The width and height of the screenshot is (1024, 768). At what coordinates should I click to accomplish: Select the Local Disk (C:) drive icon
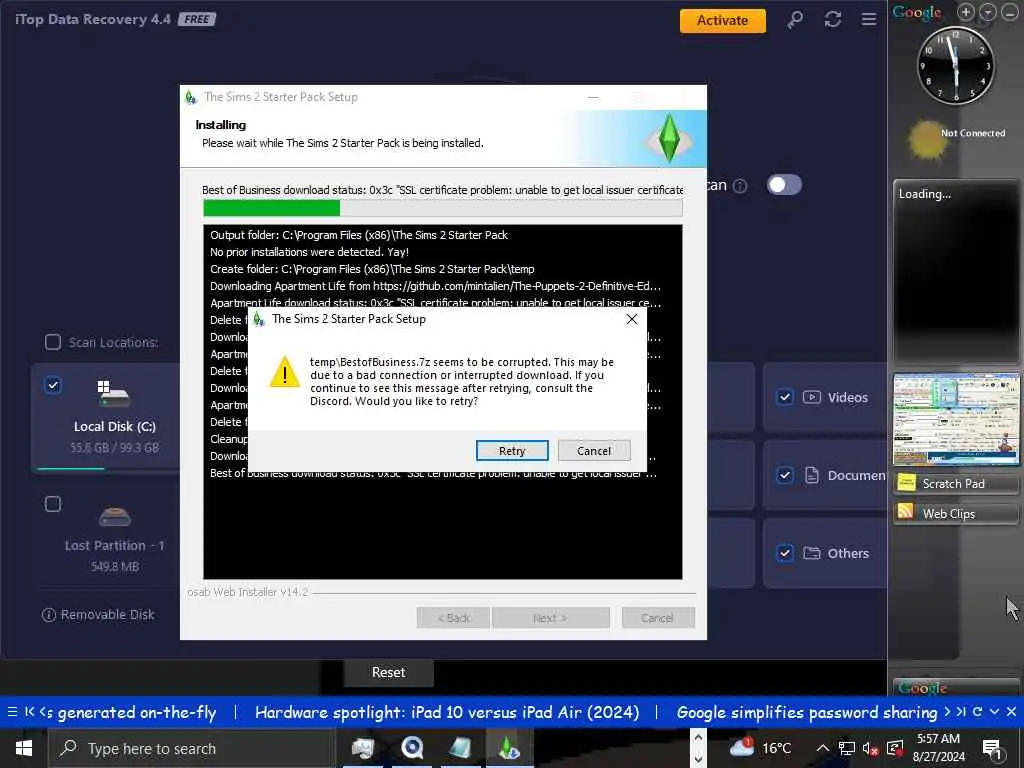pyautogui.click(x=114, y=394)
